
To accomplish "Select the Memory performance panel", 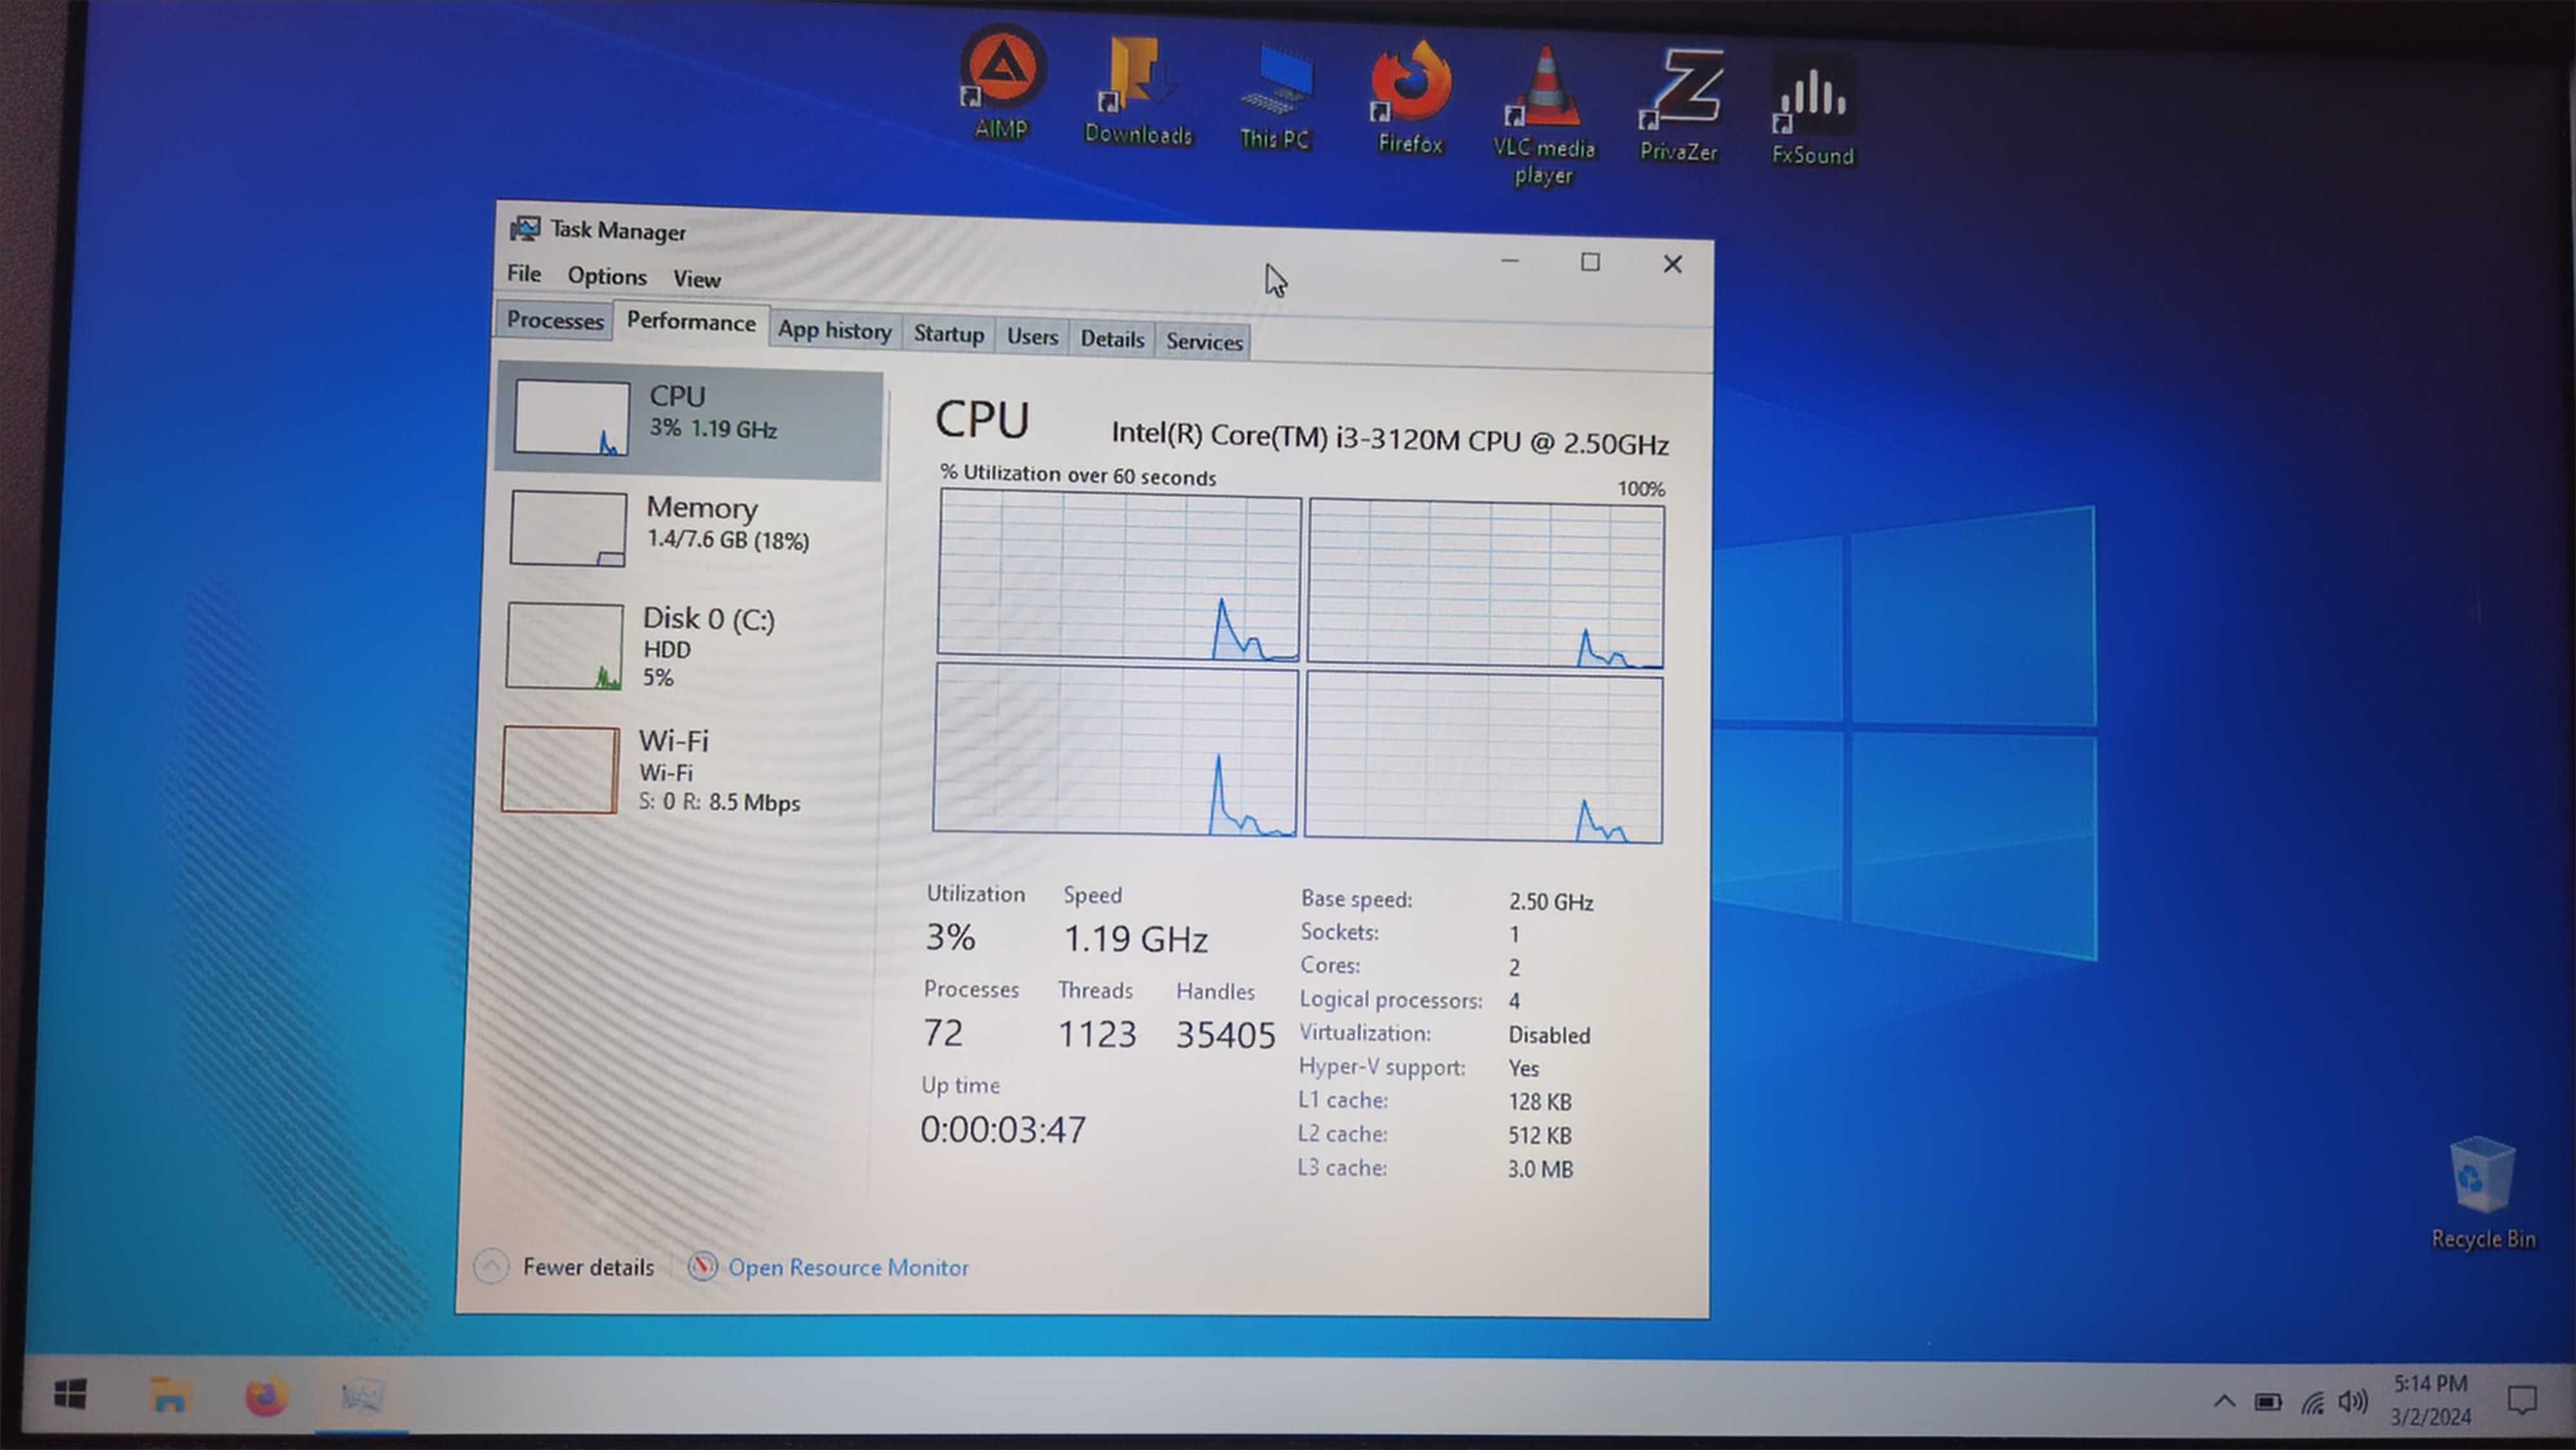I will tap(690, 522).
